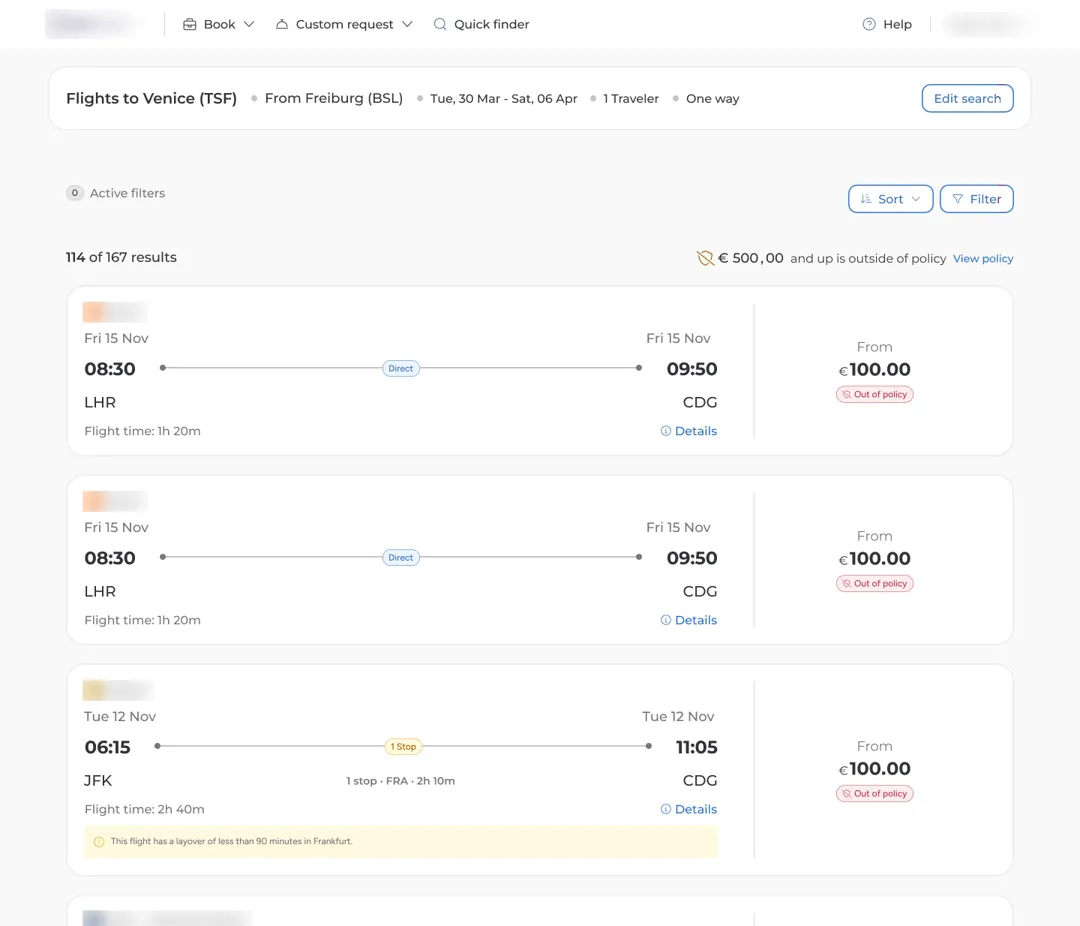
Task: Click the Edit search button
Action: click(x=968, y=99)
